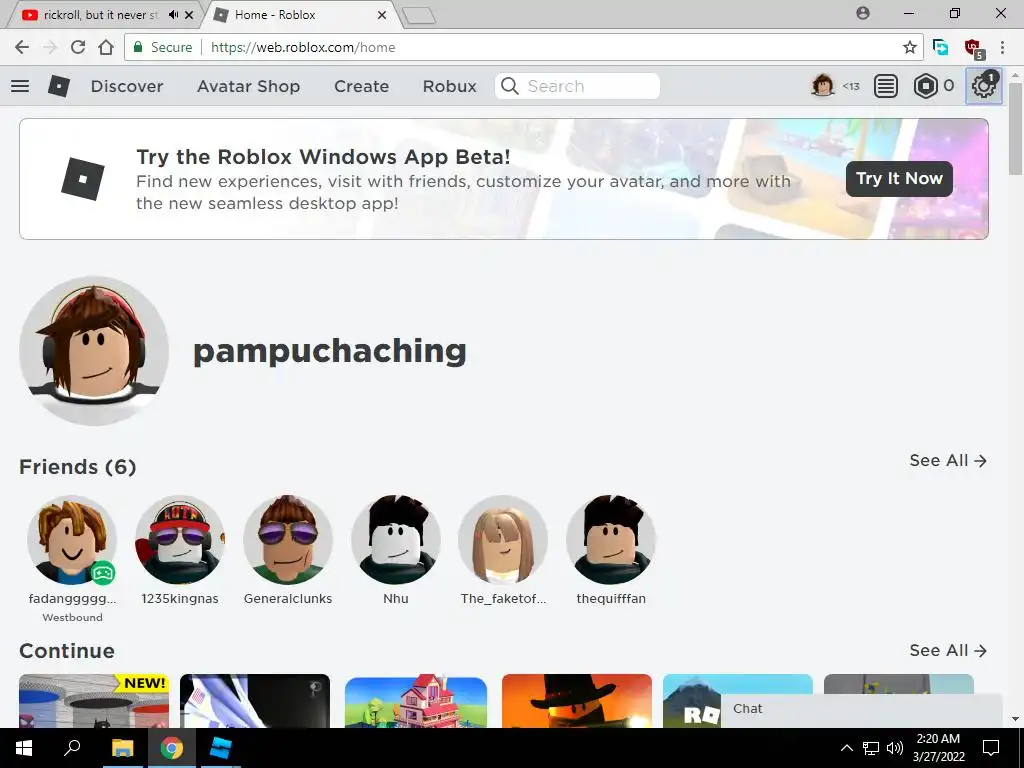The height and width of the screenshot is (768, 1024).
Task: See All friends link
Action: pos(948,460)
